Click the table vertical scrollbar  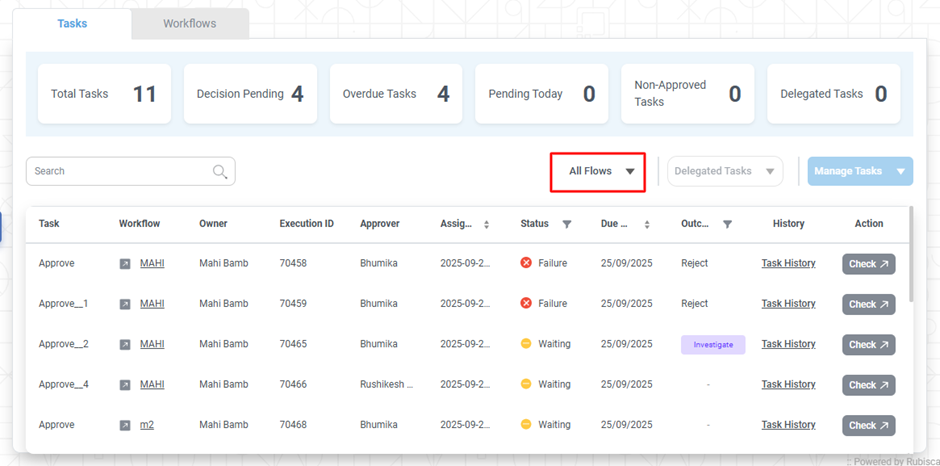(911, 260)
